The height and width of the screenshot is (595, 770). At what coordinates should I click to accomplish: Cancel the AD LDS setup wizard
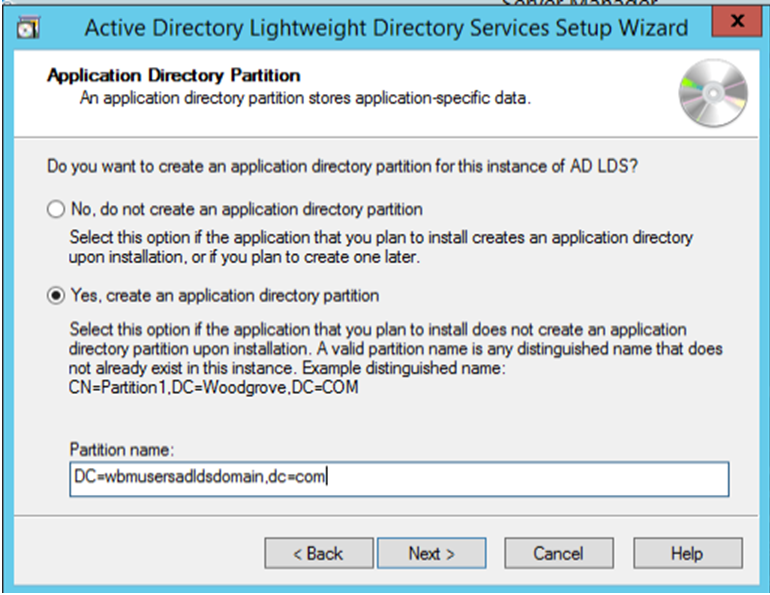click(x=558, y=553)
